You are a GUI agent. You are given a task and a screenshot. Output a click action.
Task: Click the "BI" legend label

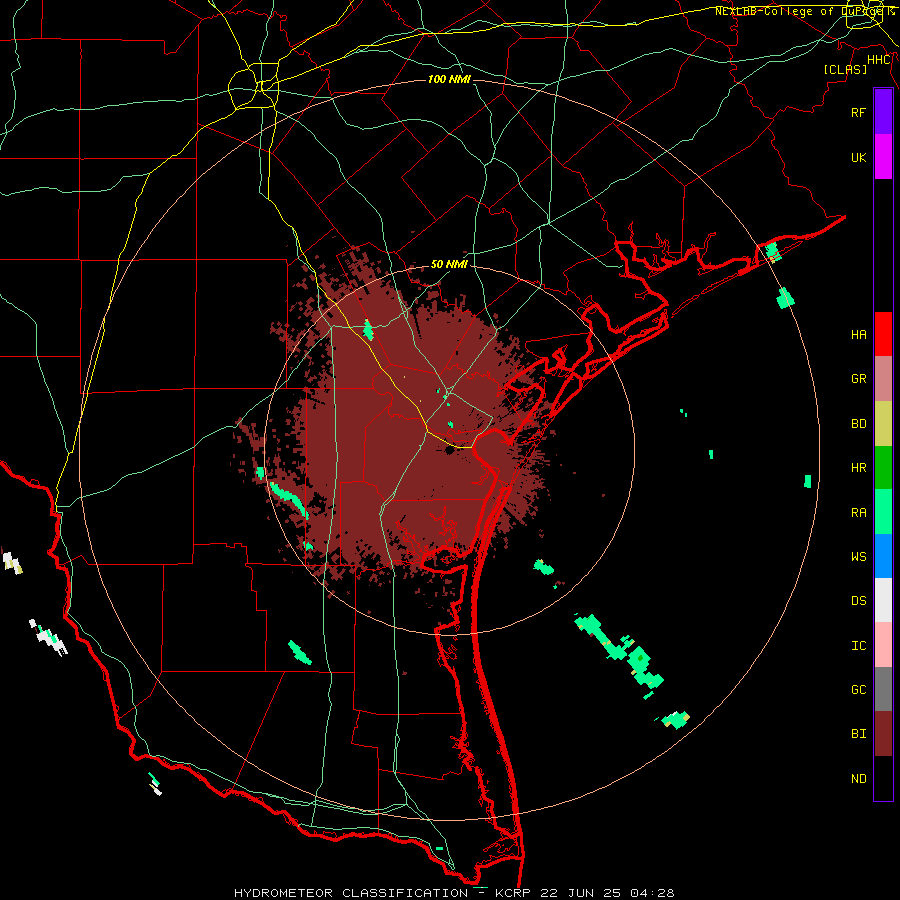858,734
